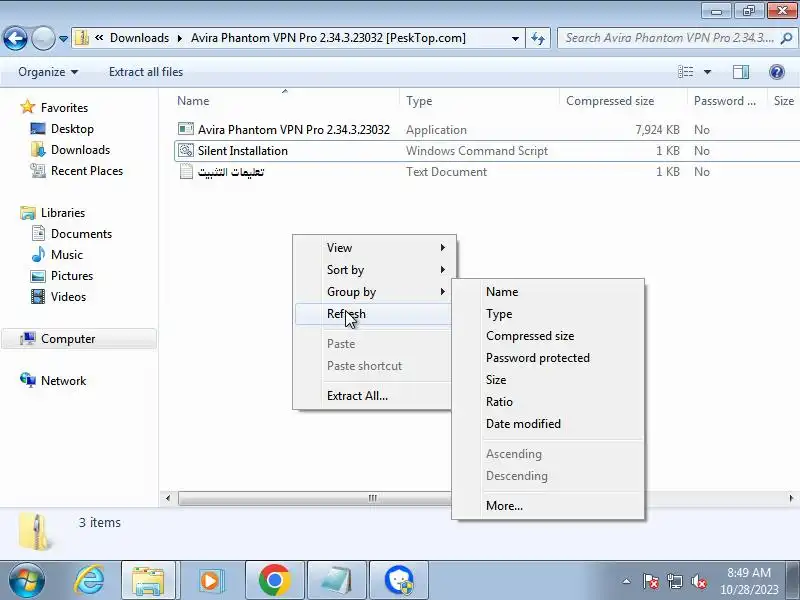This screenshot has width=800, height=600.
Task: Click the zip folder icon in address bar
Action: pyautogui.click(x=82, y=38)
